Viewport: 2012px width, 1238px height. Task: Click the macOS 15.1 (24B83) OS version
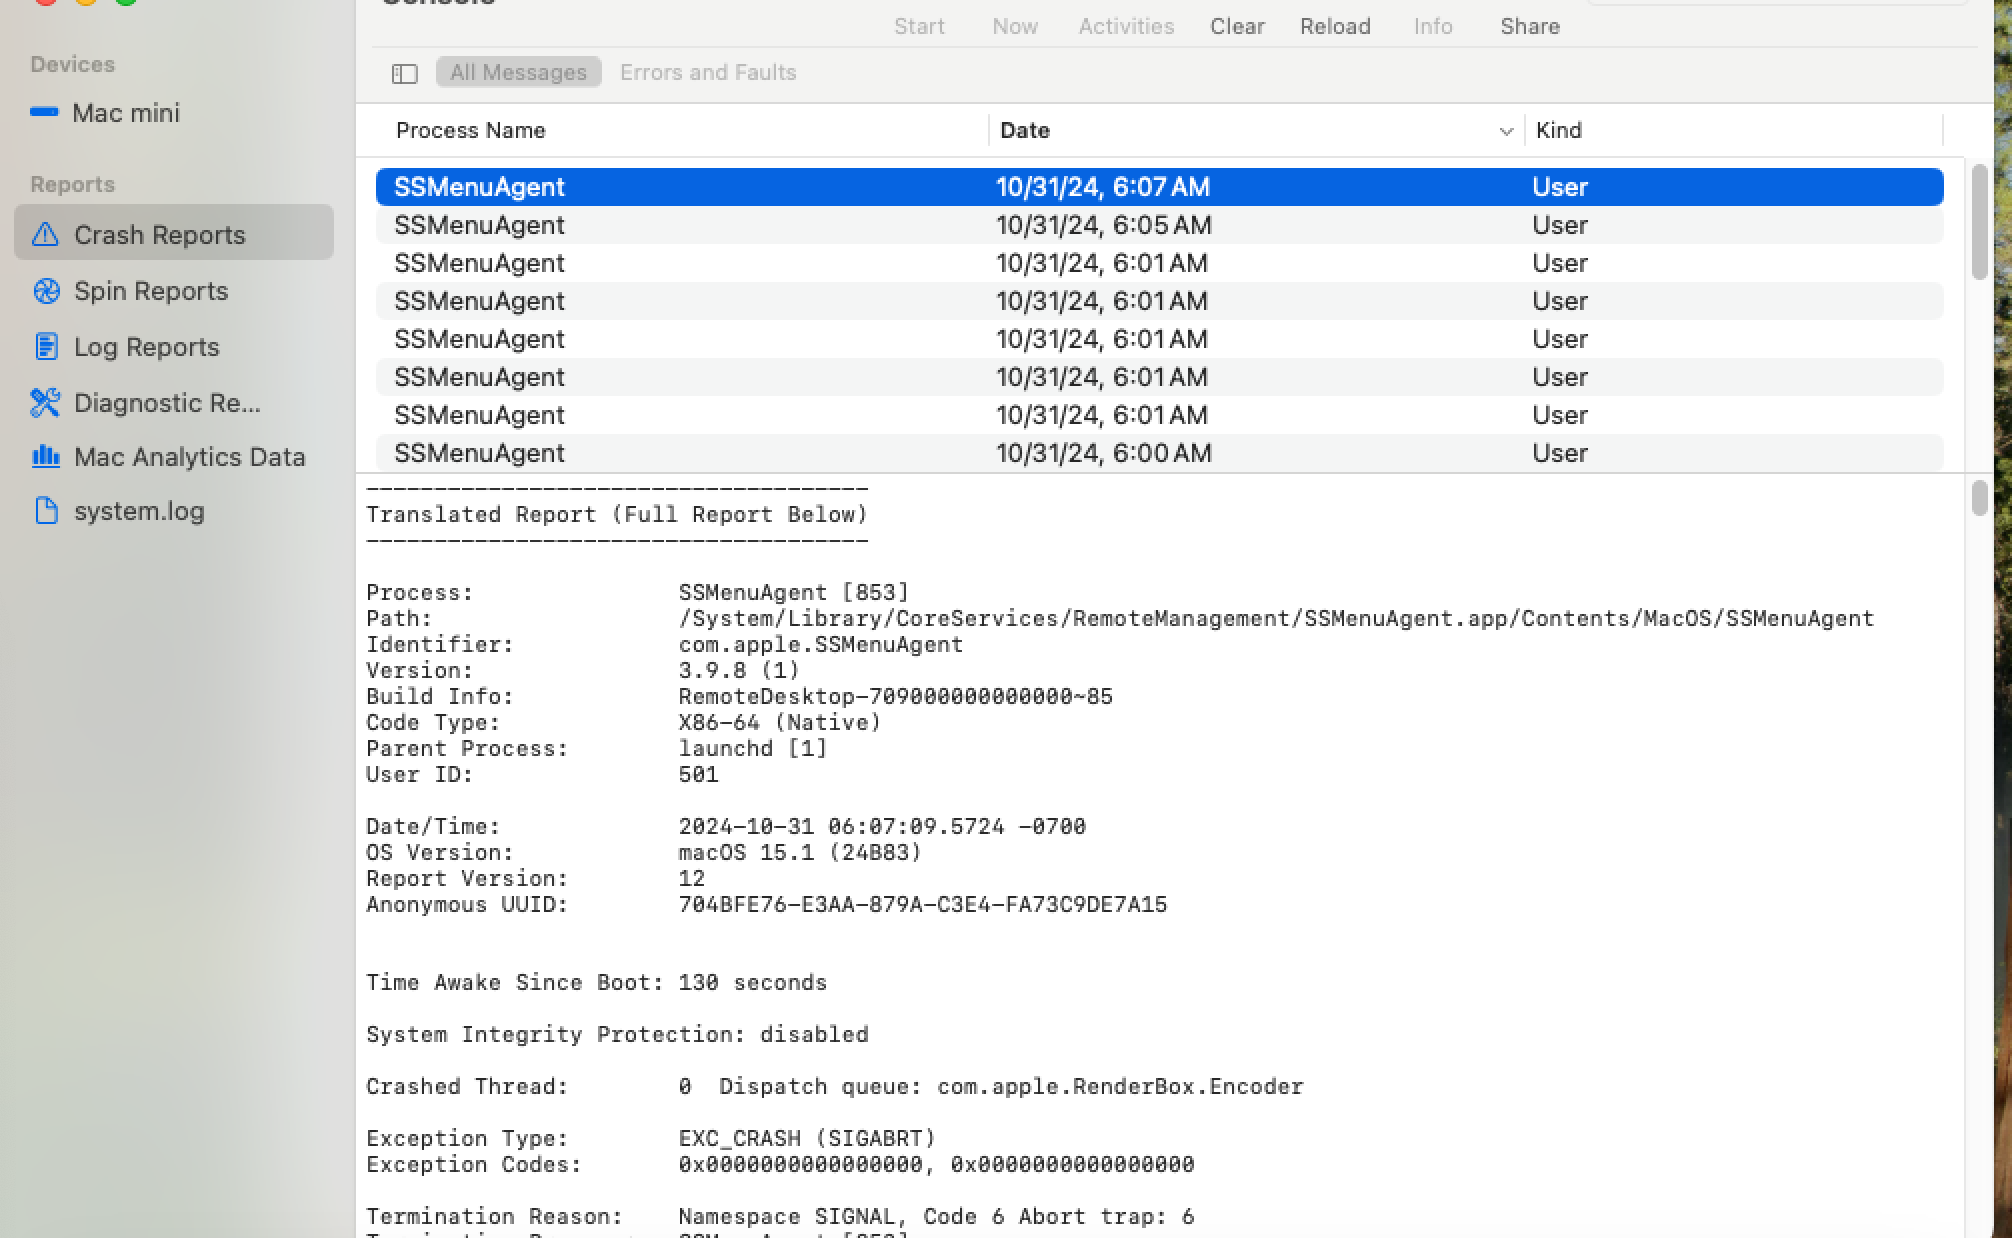800,852
